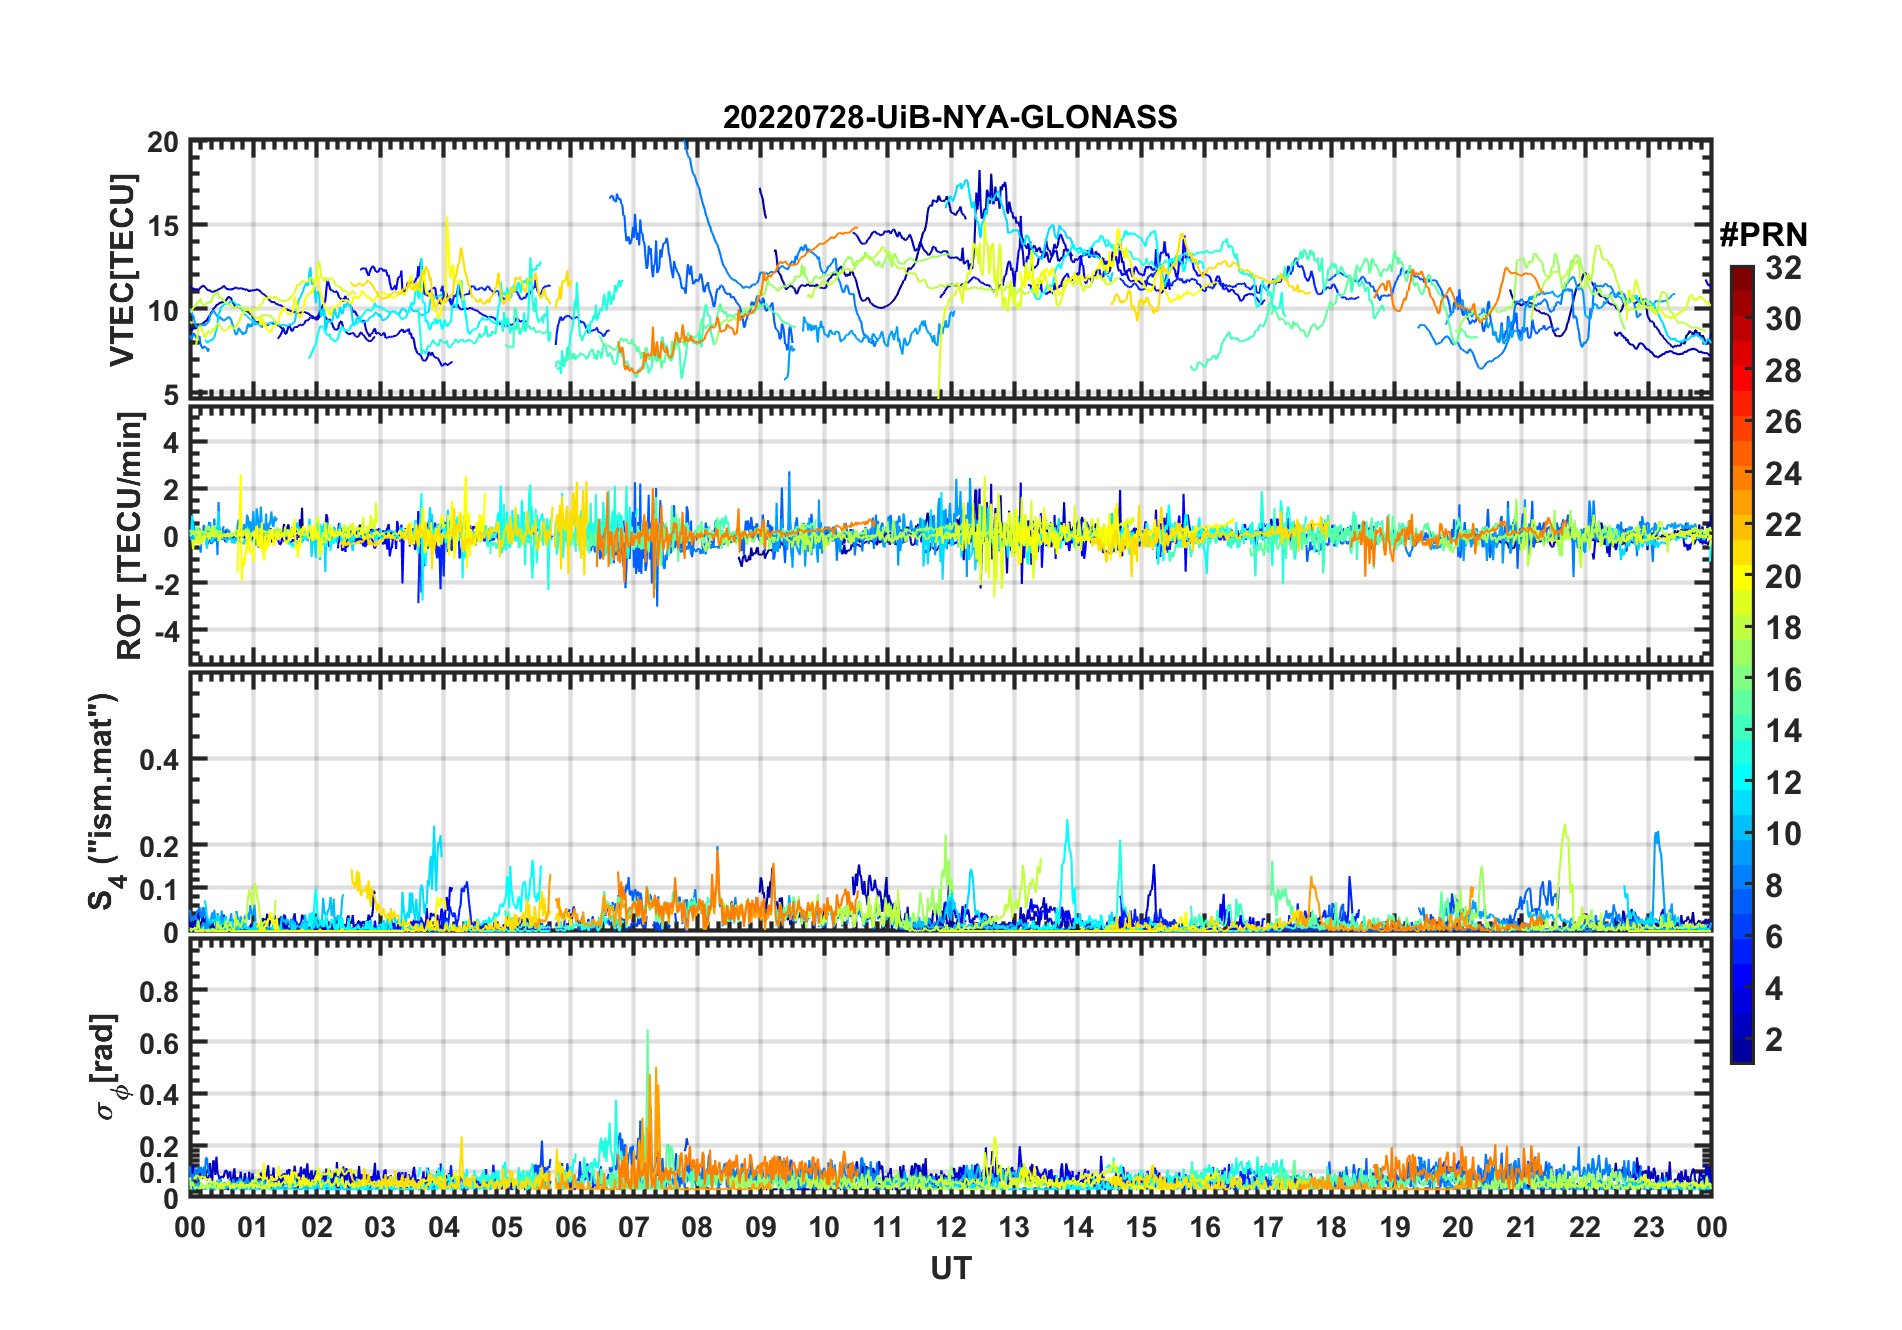Click VTEC y-axis tick label 15

pos(163,226)
